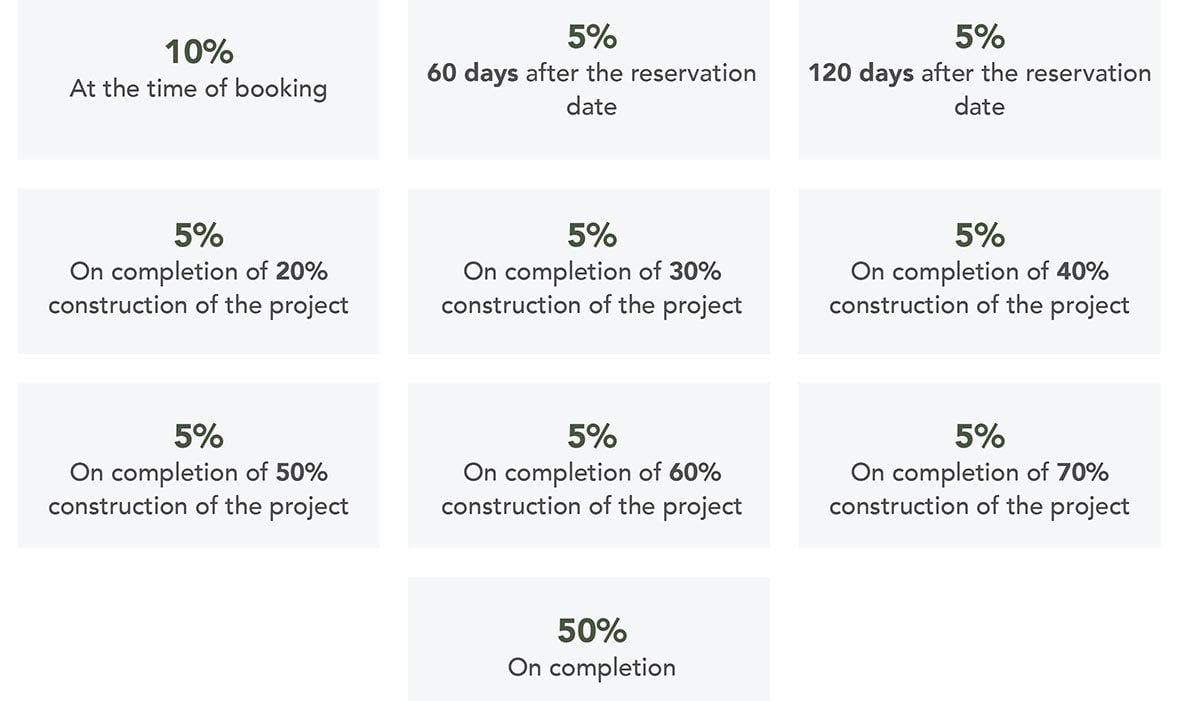Click the 5% heading of the 60% construction card
The width and height of the screenshot is (1179, 701).
coord(591,436)
